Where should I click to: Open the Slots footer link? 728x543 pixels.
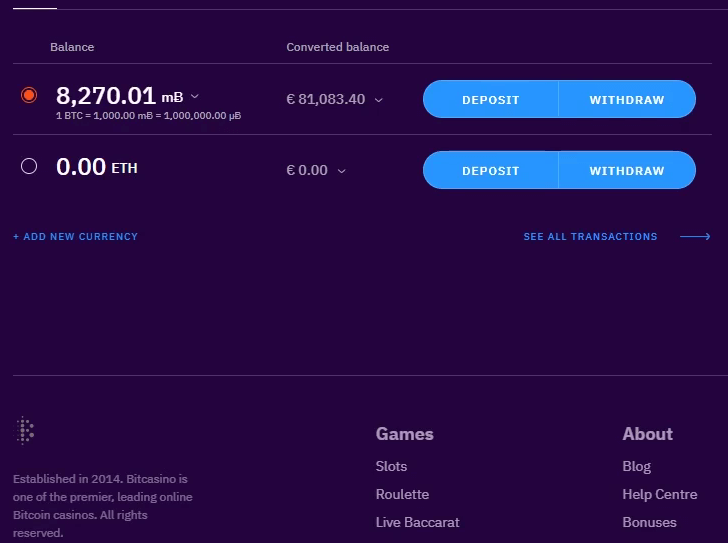[x=391, y=466]
